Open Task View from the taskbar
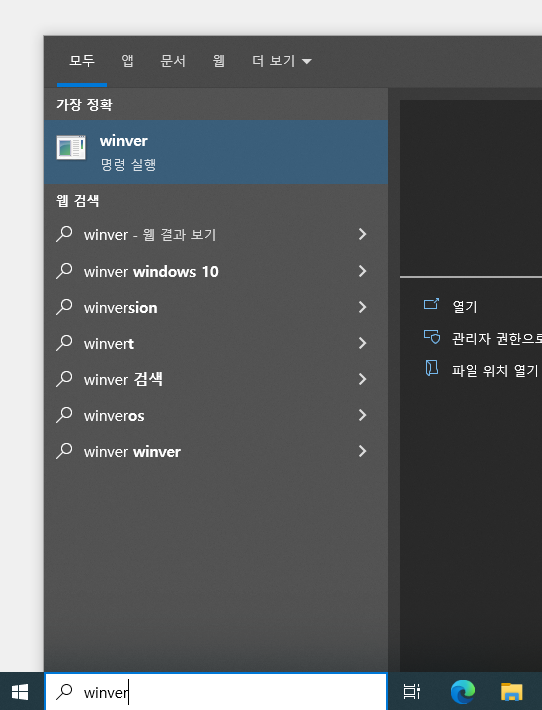The height and width of the screenshot is (710, 542). [412, 691]
